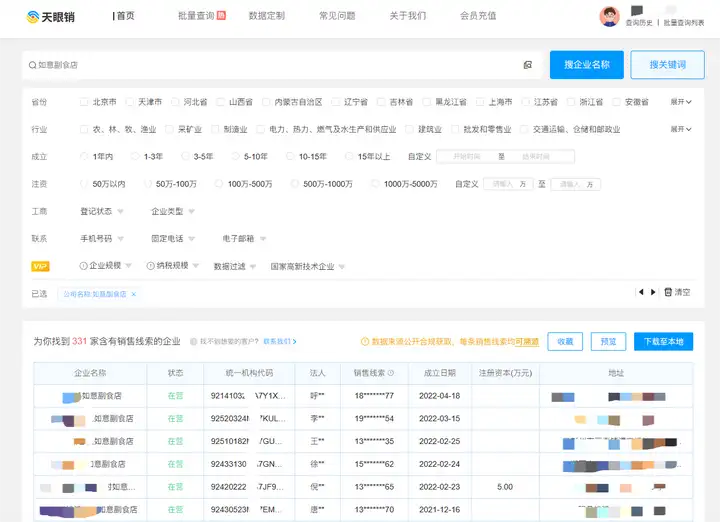Check the 批发和零售业 industry checkbox

click(455, 129)
